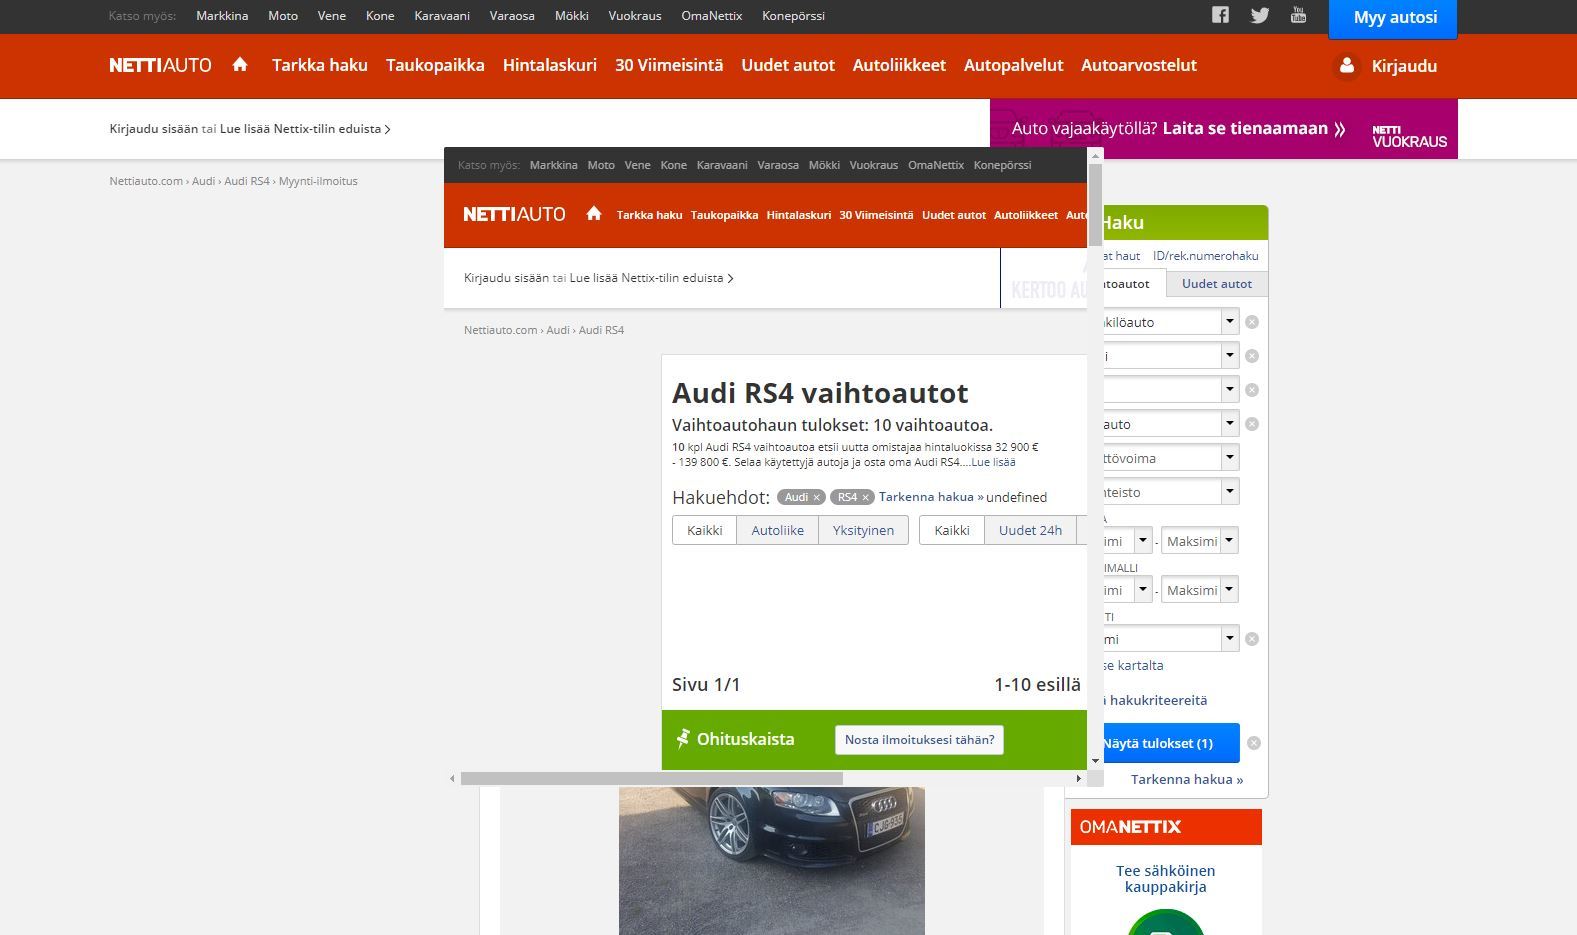Image resolution: width=1577 pixels, height=935 pixels.
Task: Expand the Käyttövoima dropdown in Haku panel
Action: click(x=1229, y=458)
